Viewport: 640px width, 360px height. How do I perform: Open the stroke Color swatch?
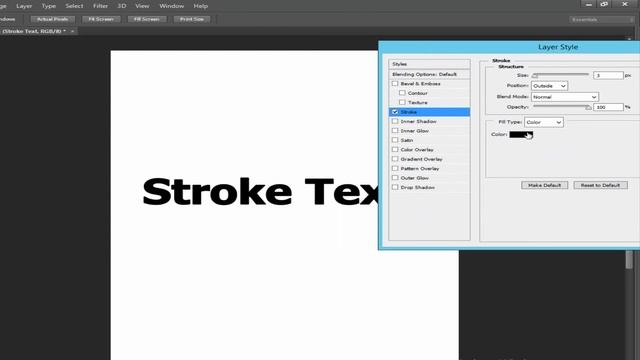point(521,134)
